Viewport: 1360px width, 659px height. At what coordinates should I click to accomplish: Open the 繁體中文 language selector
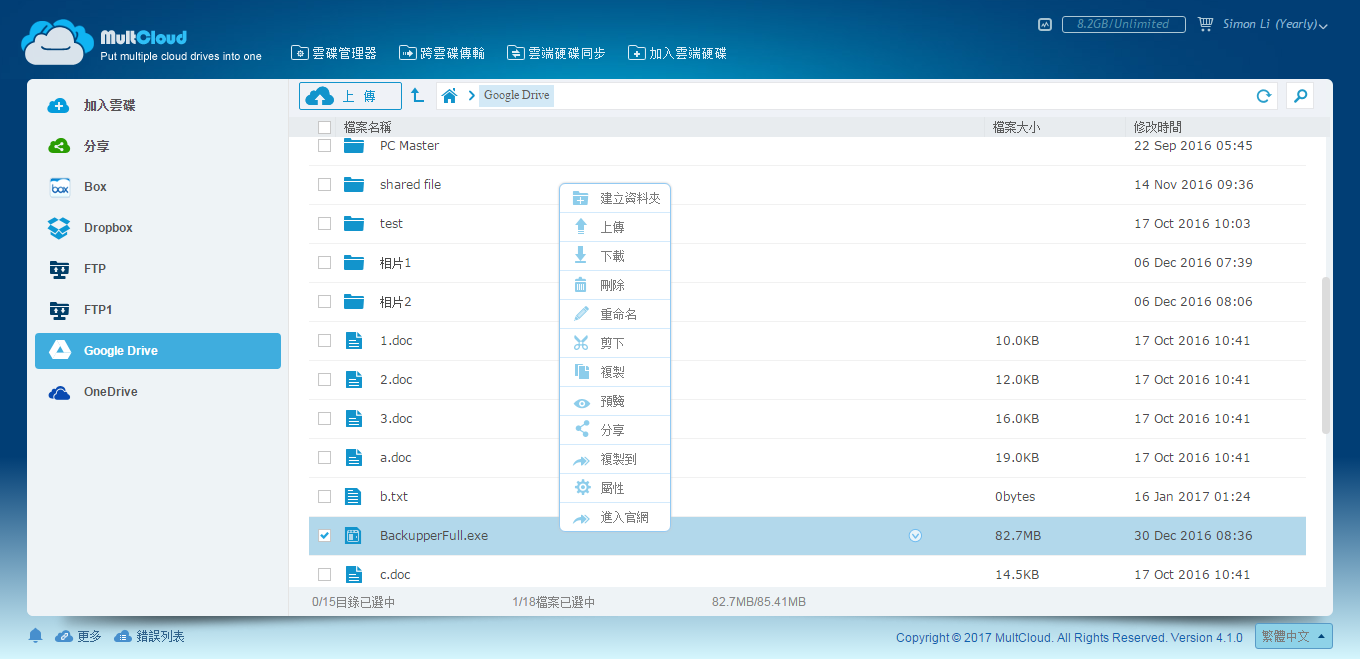tap(1293, 636)
